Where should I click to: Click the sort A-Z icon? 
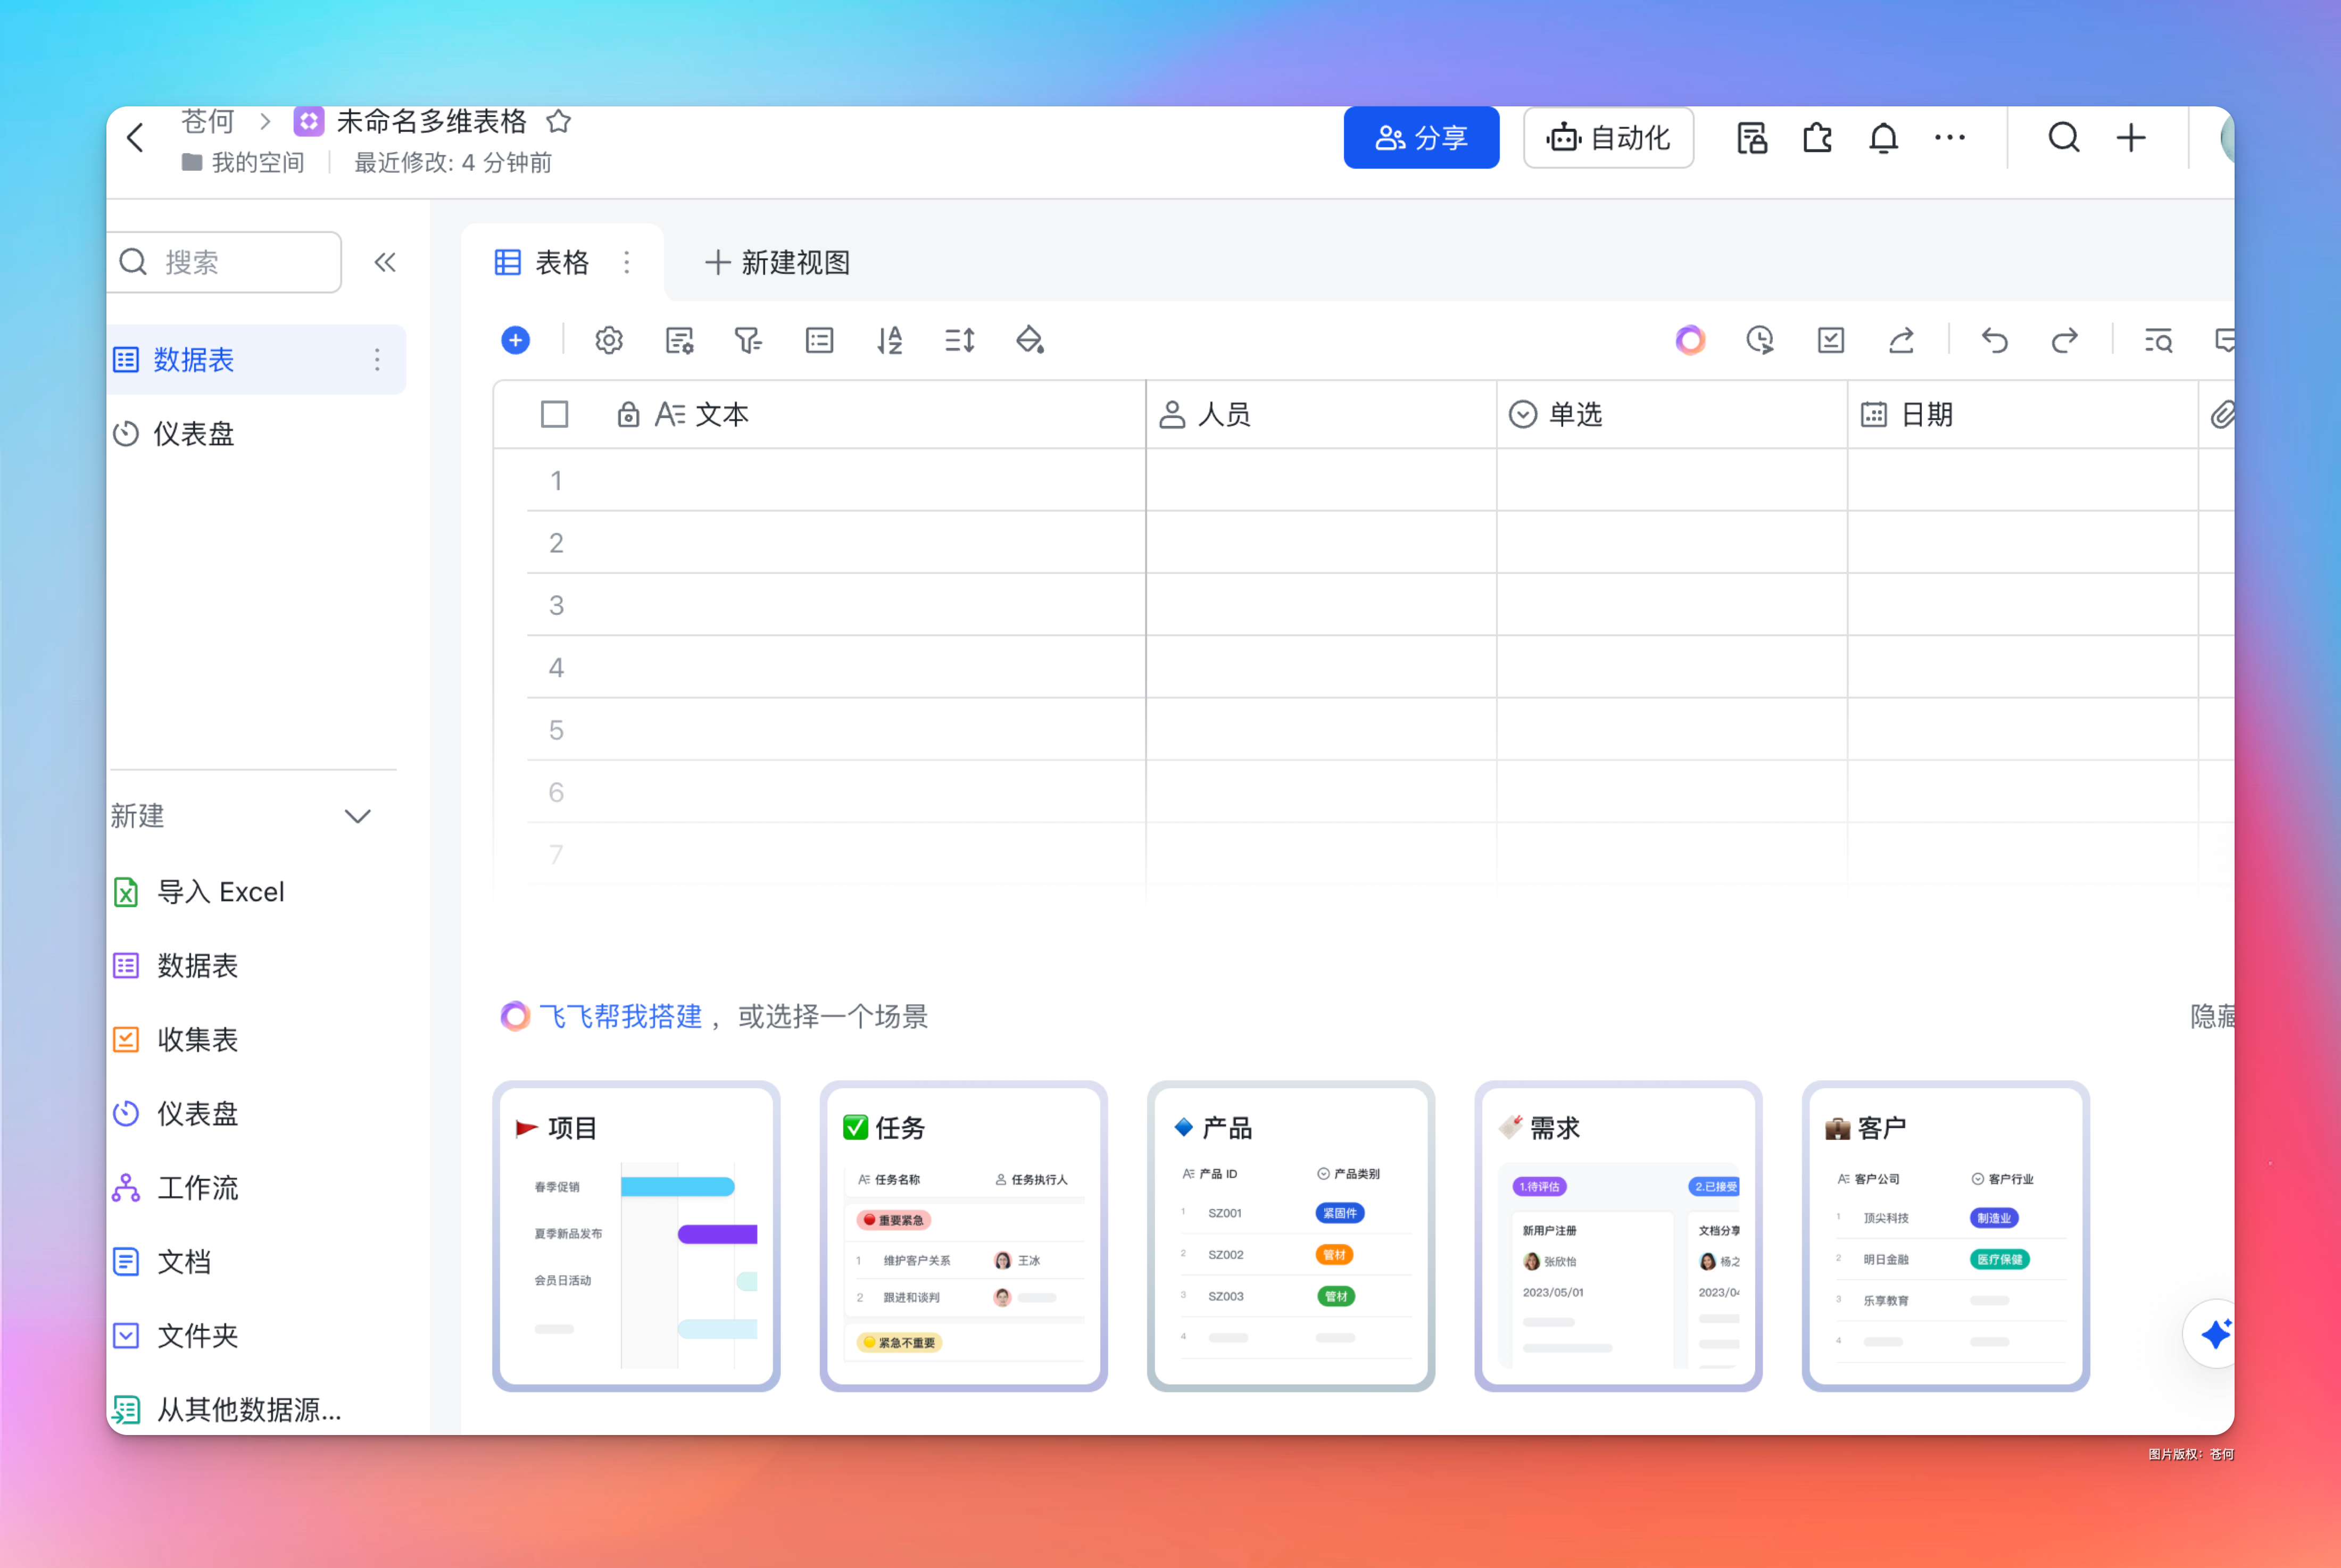coord(889,341)
